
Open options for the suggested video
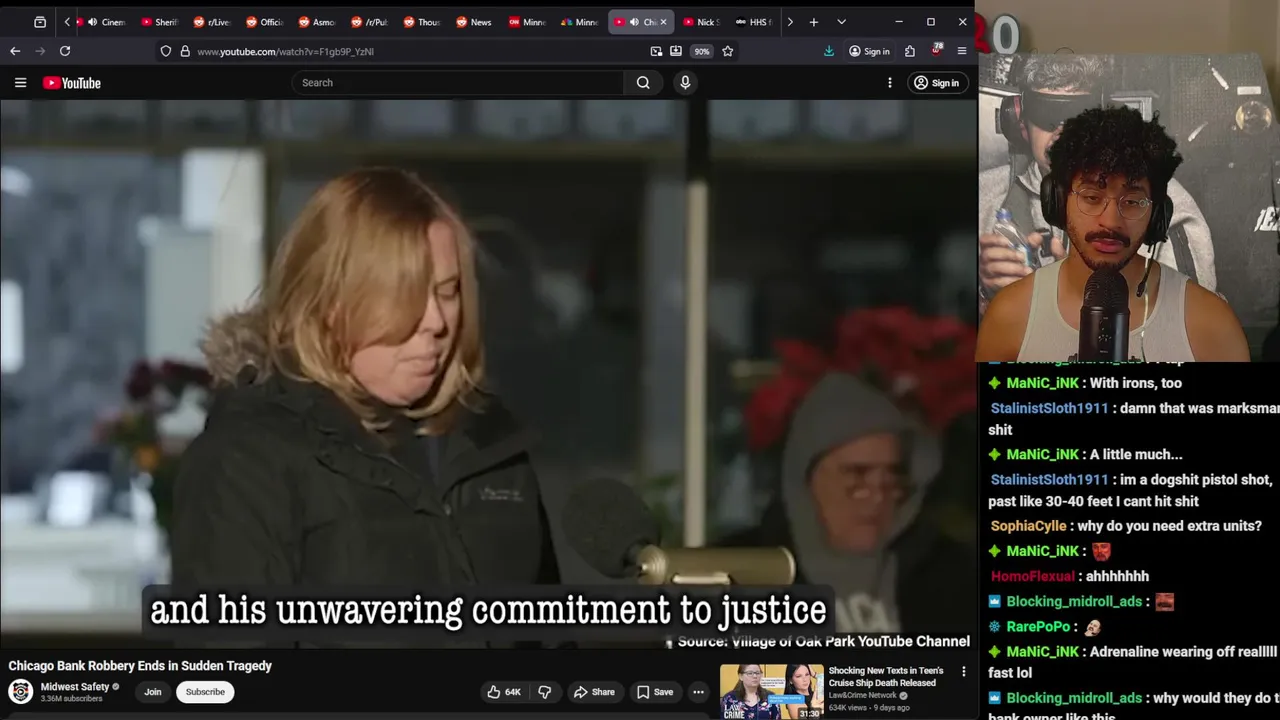click(964, 672)
